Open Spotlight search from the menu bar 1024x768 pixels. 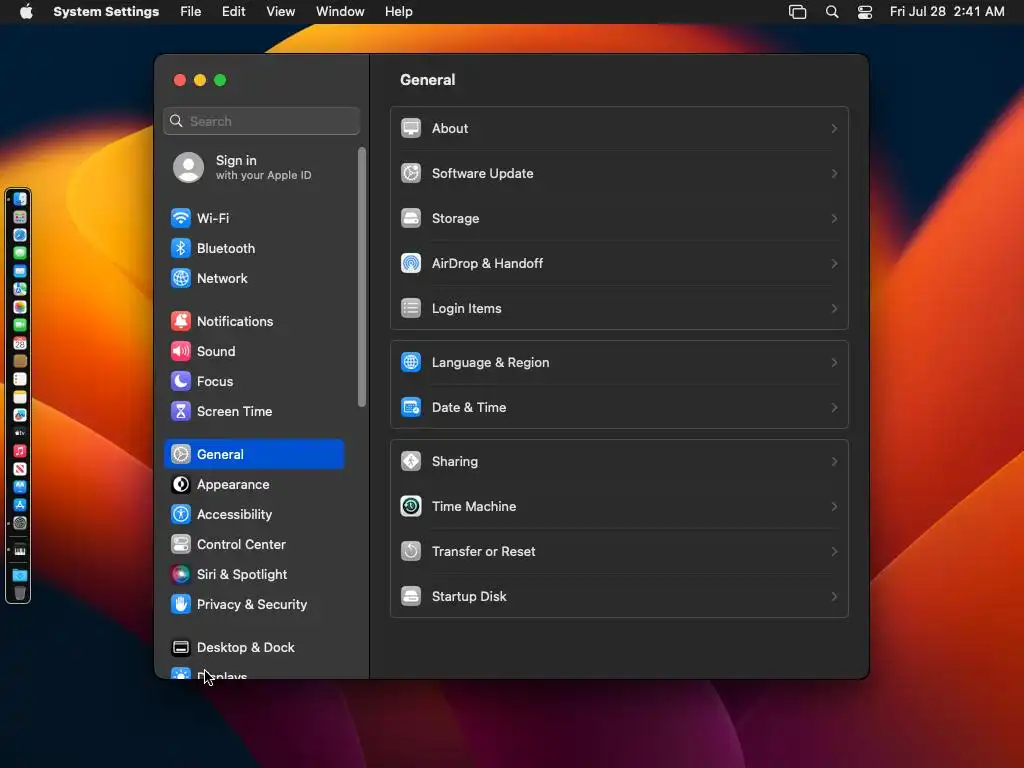(832, 12)
